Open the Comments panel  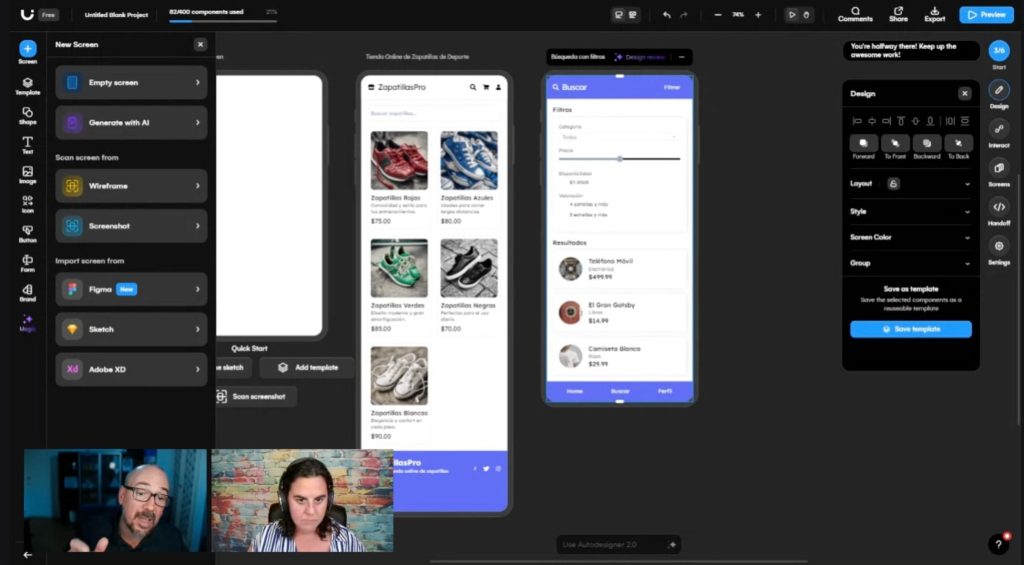point(855,14)
